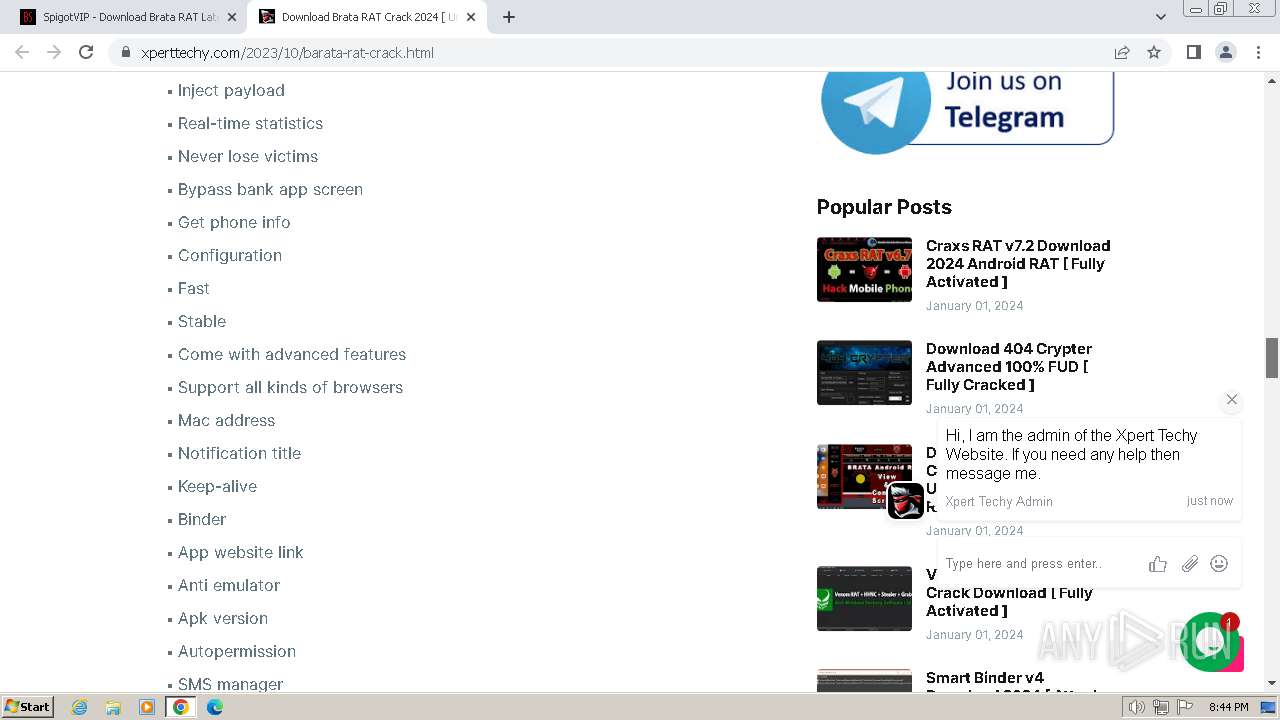Image resolution: width=1280 pixels, height=720 pixels.
Task: Click the Craxs RAT post thumbnail
Action: point(864,269)
